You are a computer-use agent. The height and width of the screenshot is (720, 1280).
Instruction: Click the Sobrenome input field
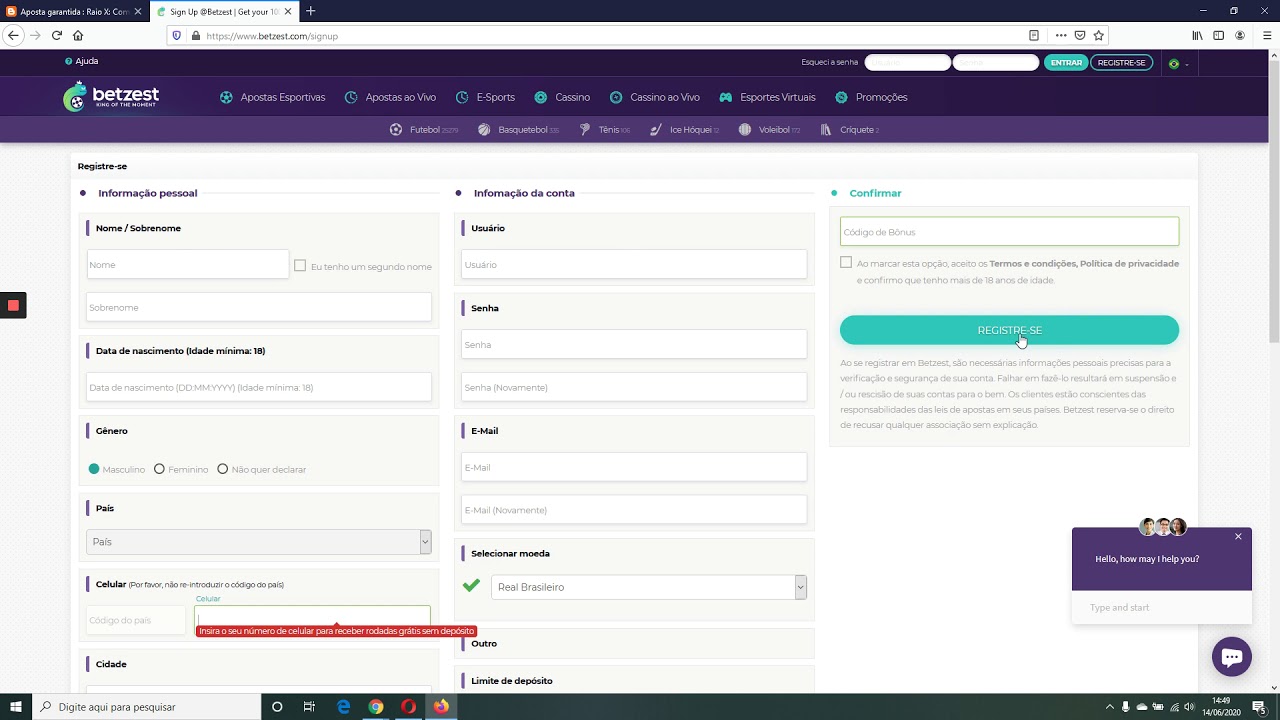tap(258, 307)
